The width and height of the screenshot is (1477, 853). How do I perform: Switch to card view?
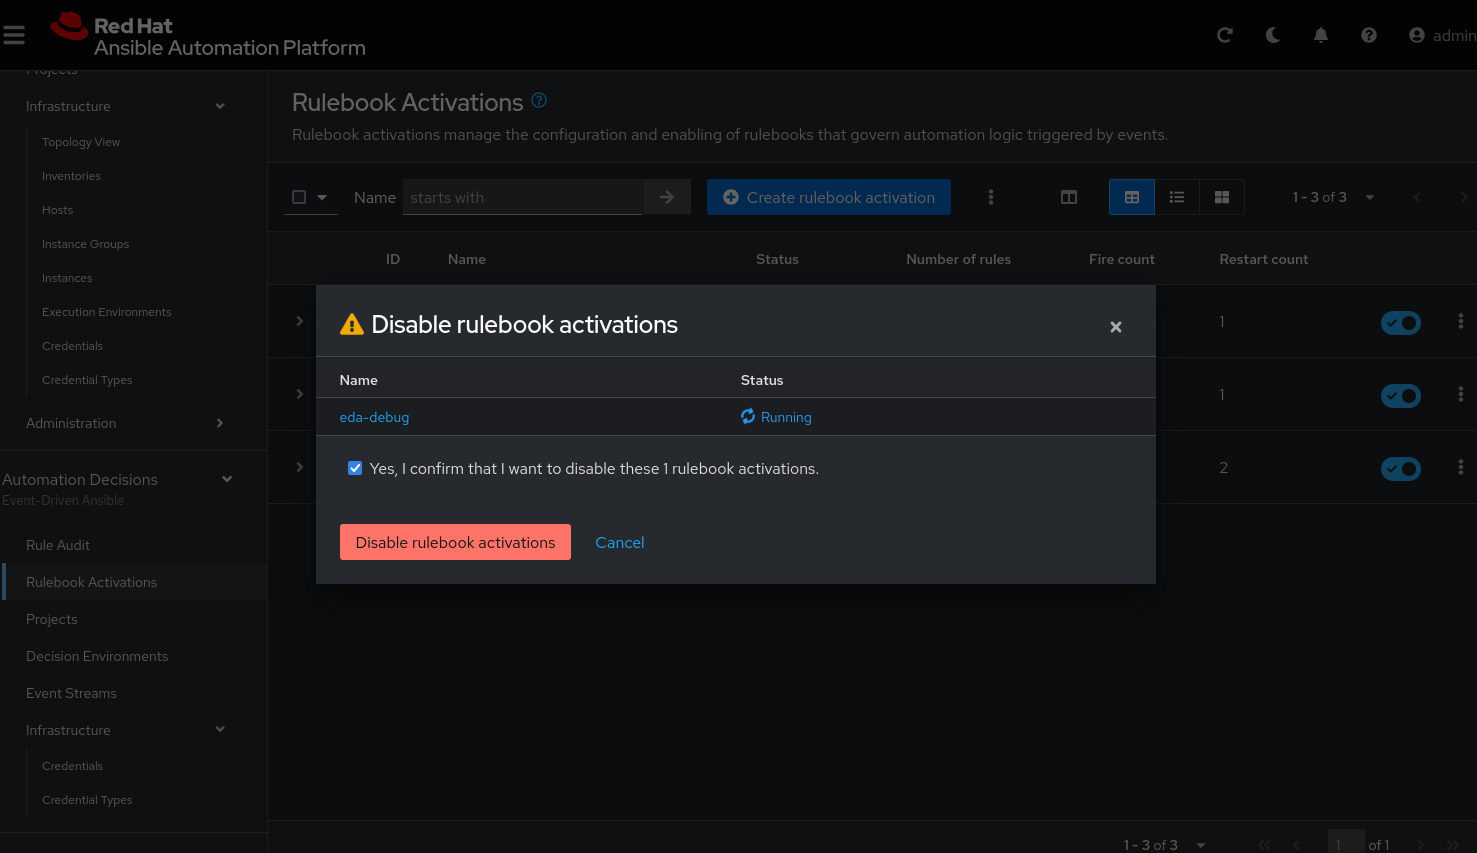point(1222,197)
